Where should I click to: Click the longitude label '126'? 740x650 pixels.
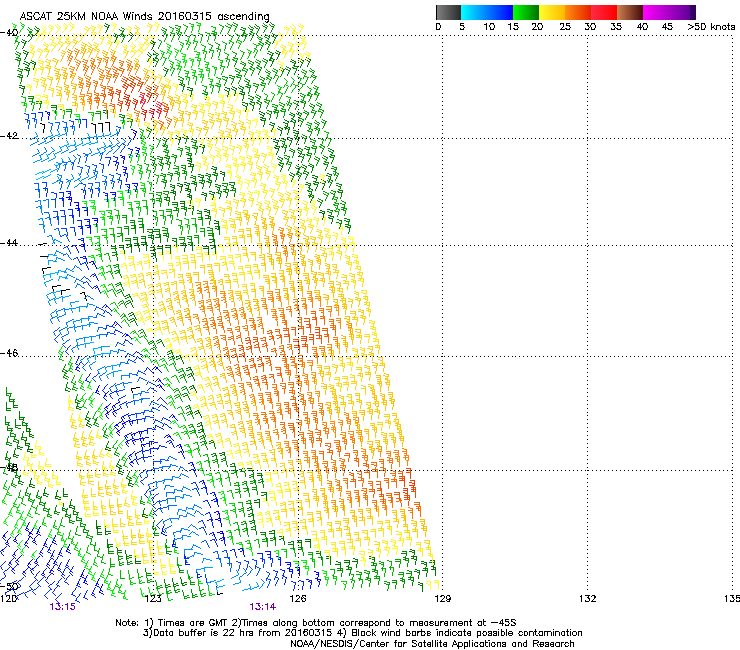[298, 599]
